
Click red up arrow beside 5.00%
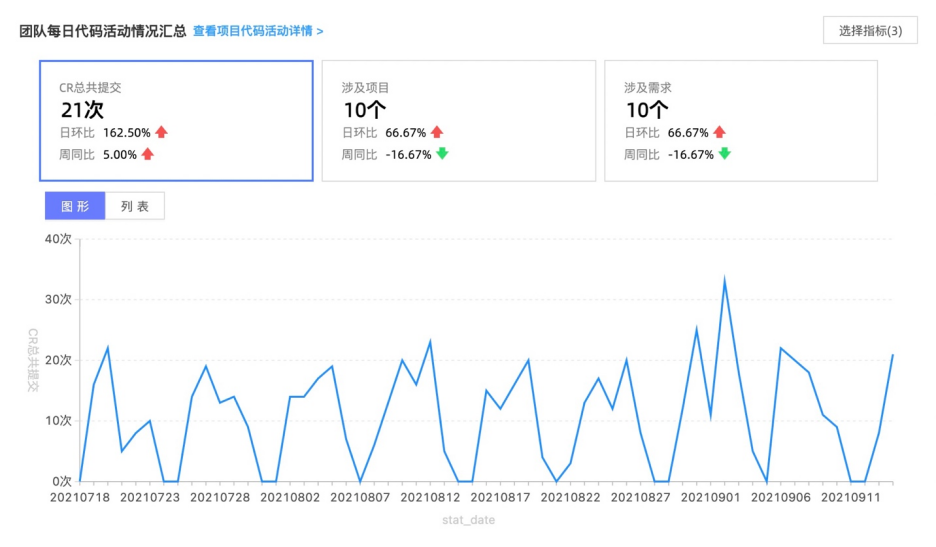tap(147, 154)
